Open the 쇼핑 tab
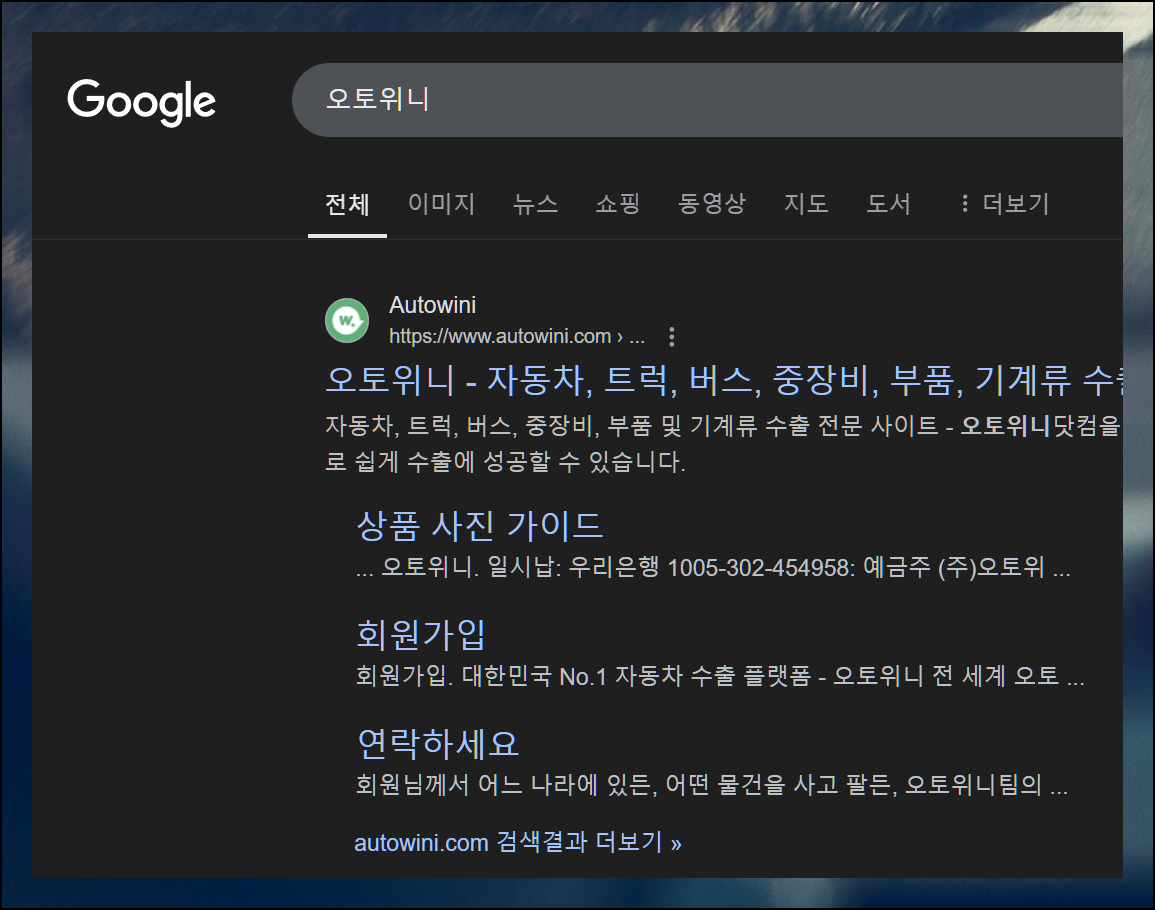 tap(617, 203)
